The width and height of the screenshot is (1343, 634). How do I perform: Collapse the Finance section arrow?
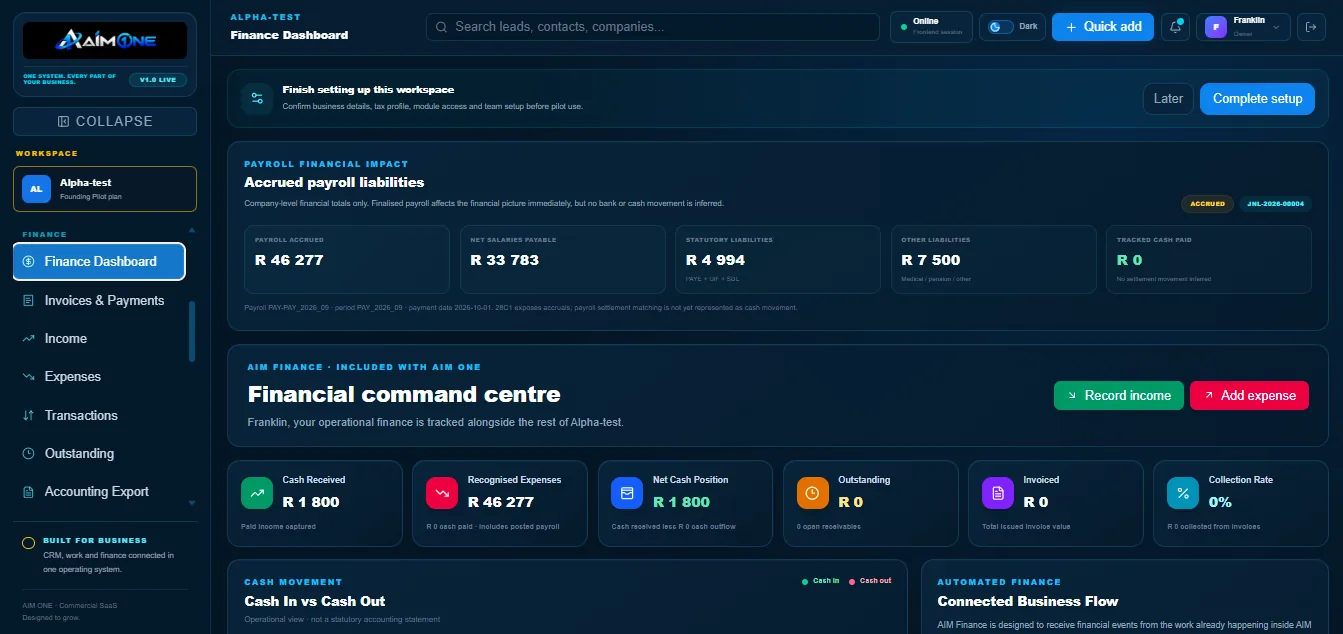[192, 230]
